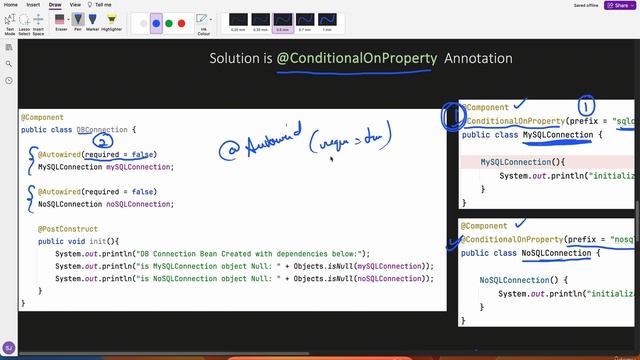Expand the Ink Colour dropdown arrow
The width and height of the screenshot is (640, 360).
pyautogui.click(x=211, y=19)
